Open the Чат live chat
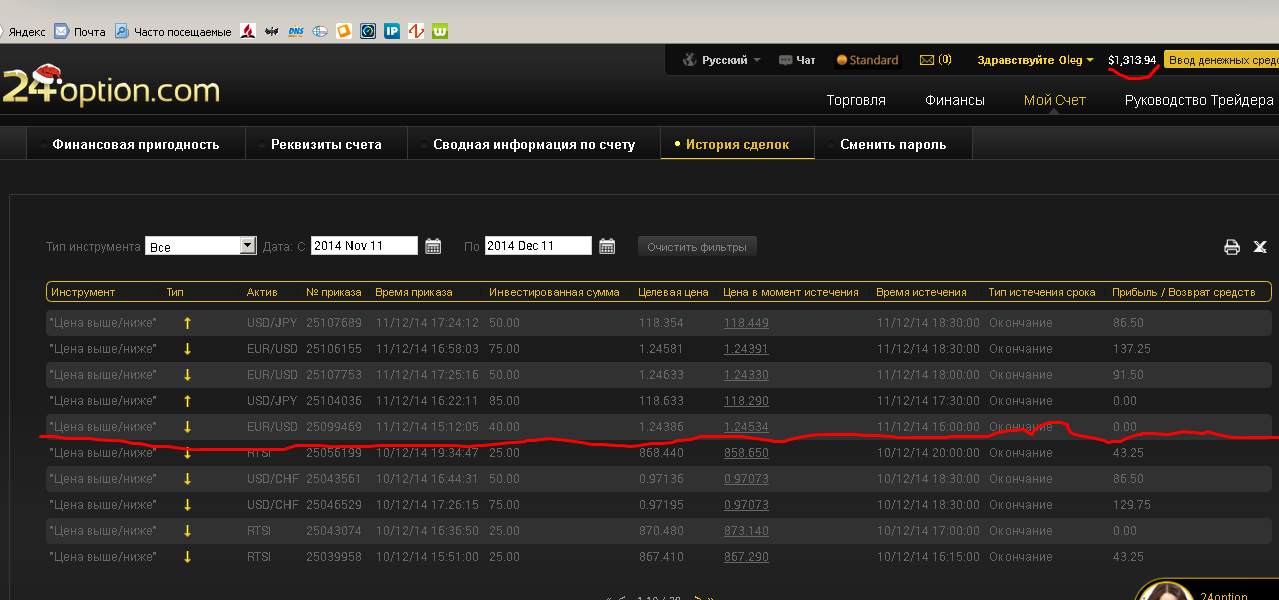The width and height of the screenshot is (1279, 600). pos(797,60)
